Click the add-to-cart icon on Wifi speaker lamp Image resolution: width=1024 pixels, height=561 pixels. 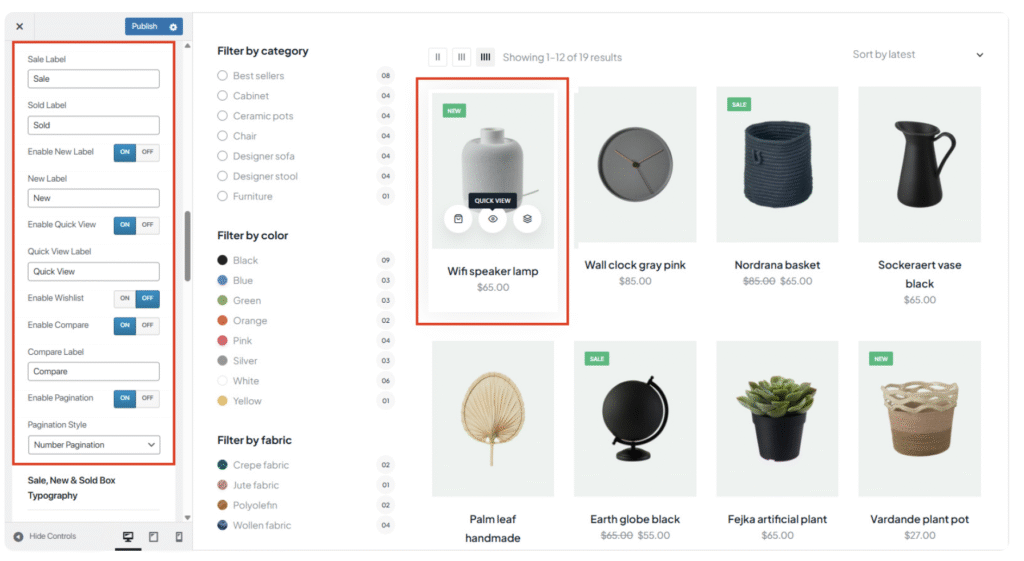click(458, 219)
